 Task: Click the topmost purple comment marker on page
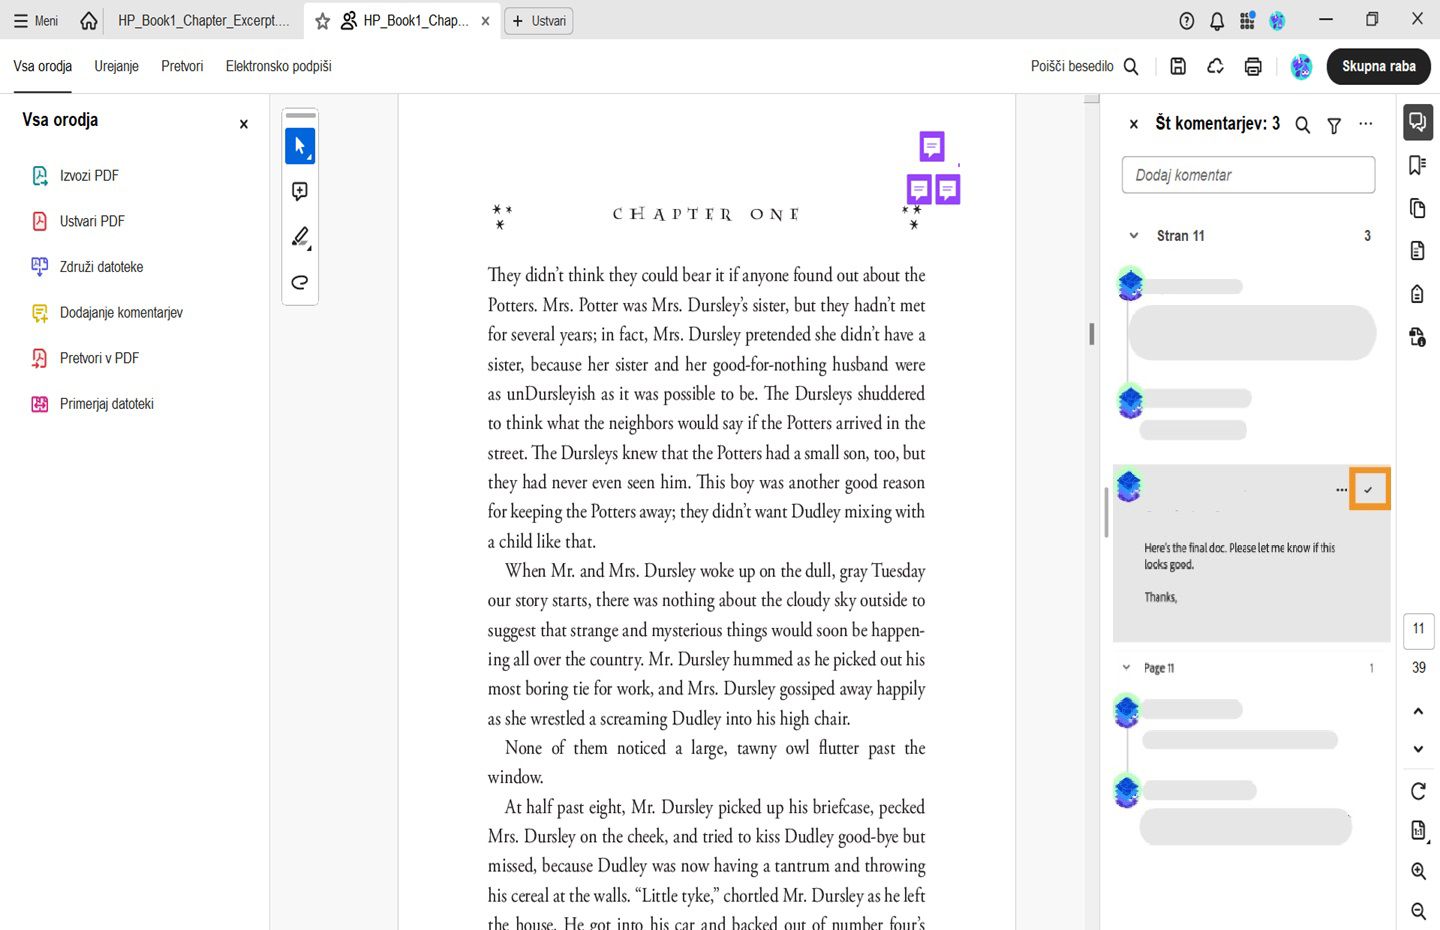point(932,146)
